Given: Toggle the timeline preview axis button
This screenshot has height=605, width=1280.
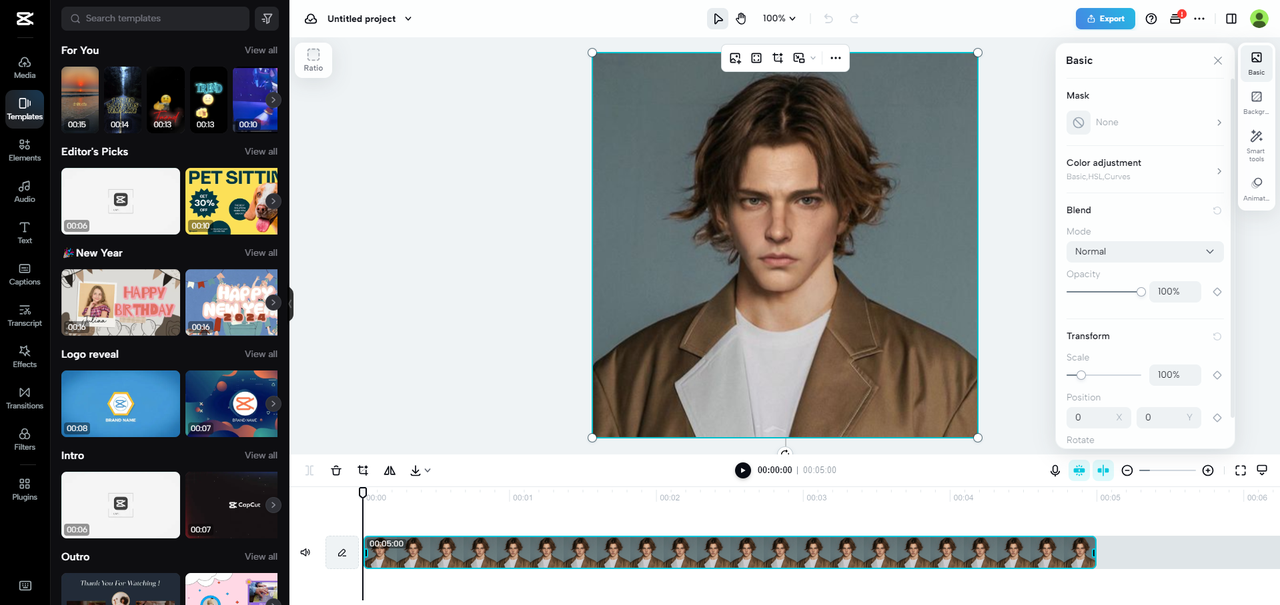Looking at the screenshot, I should coord(1103,470).
